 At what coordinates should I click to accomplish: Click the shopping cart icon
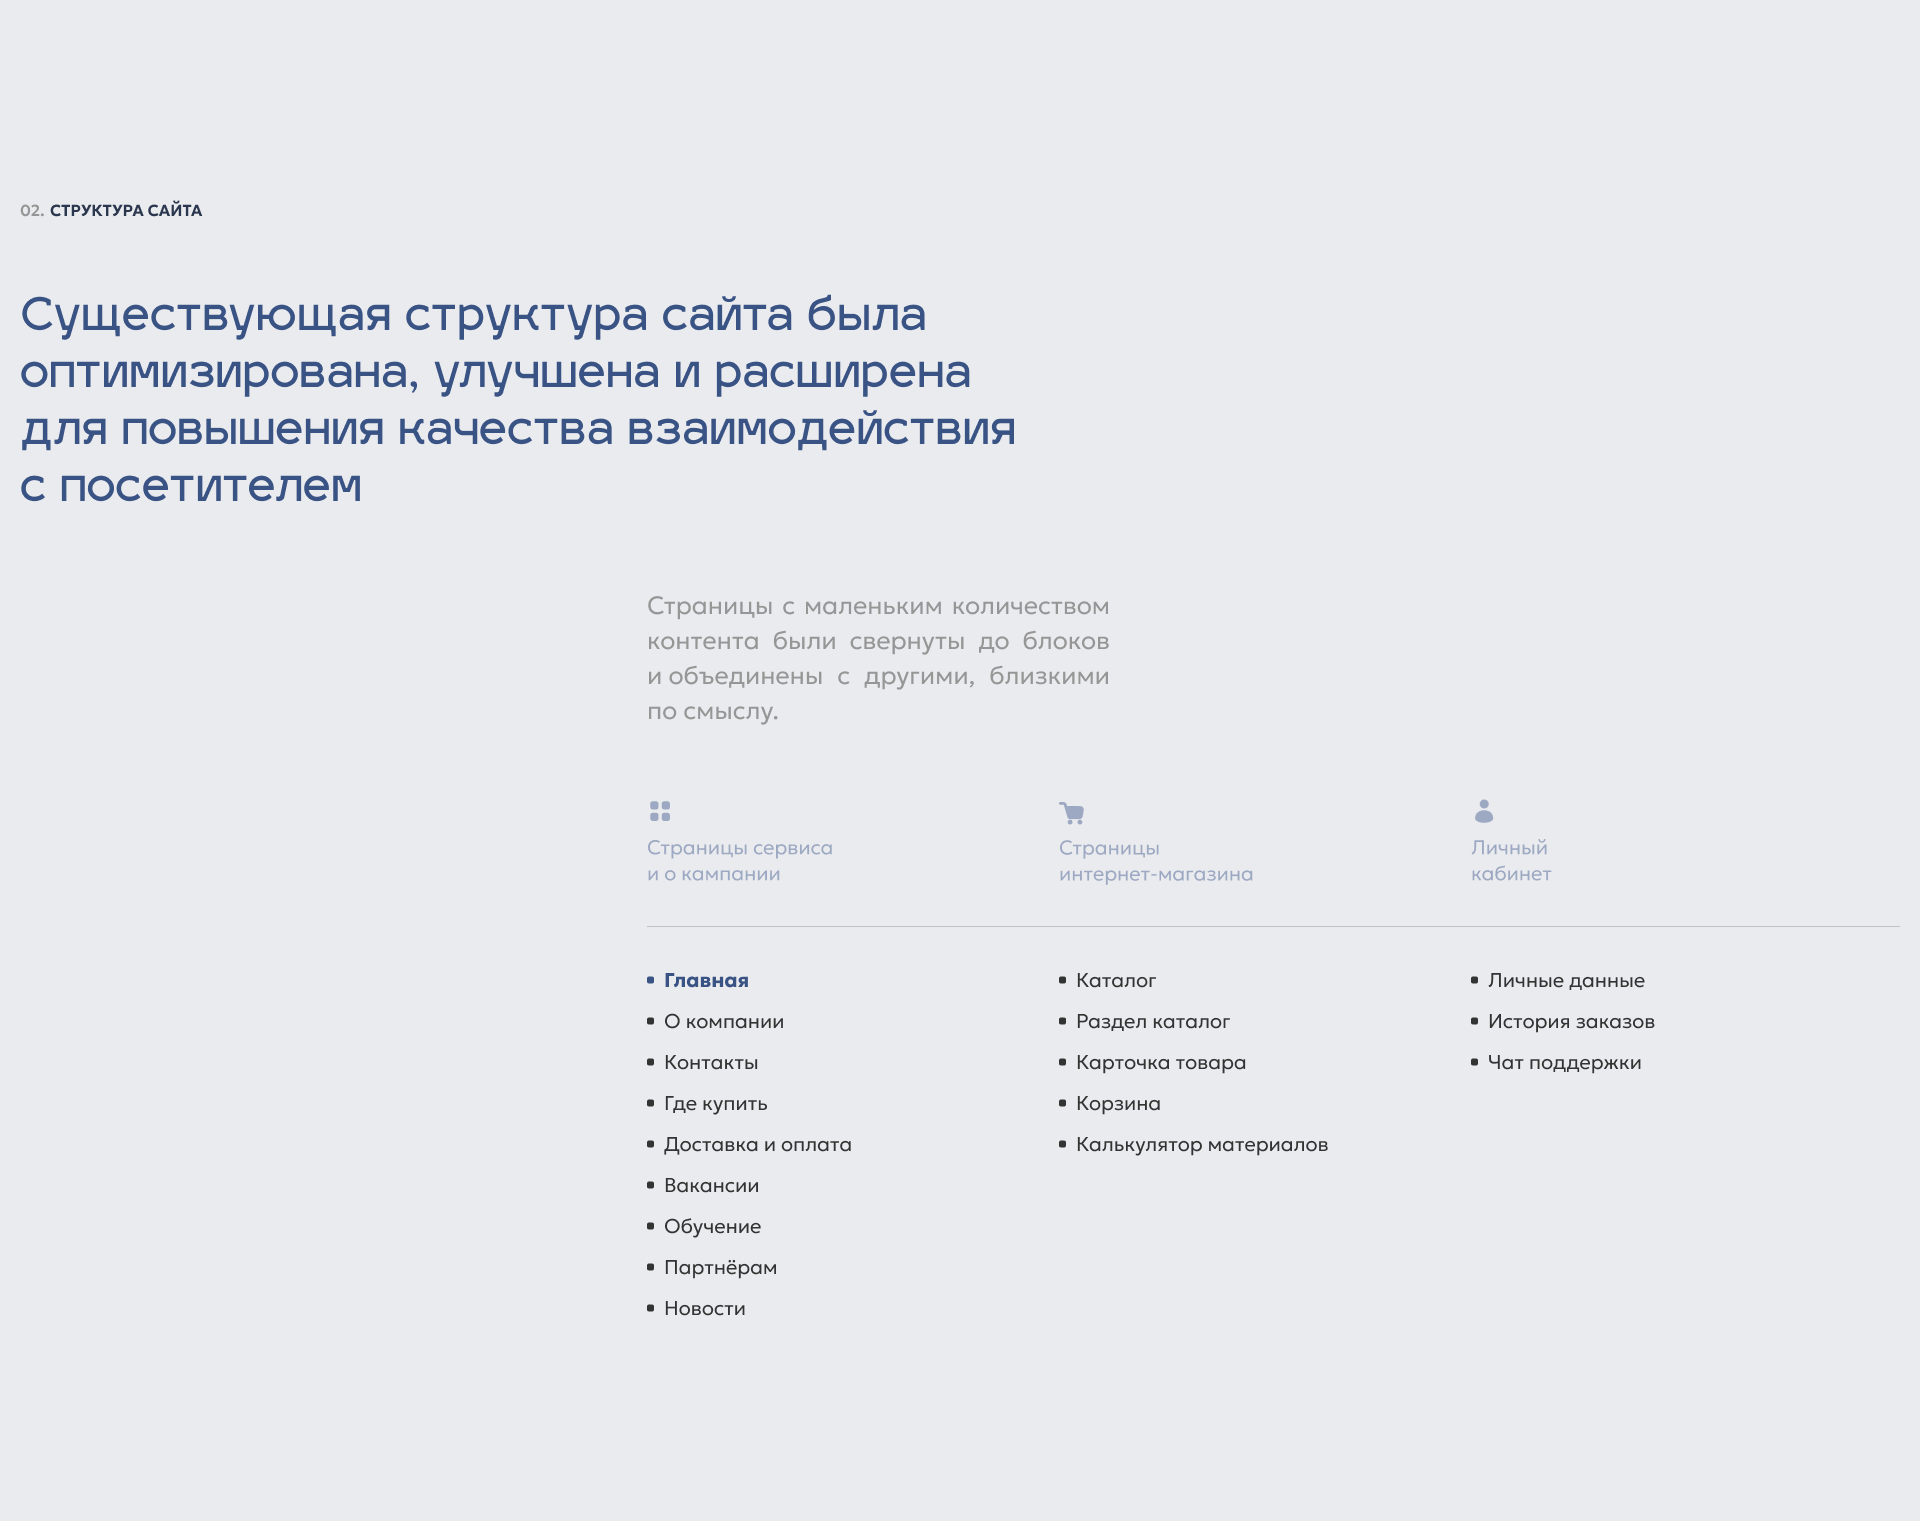pyautogui.click(x=1072, y=813)
